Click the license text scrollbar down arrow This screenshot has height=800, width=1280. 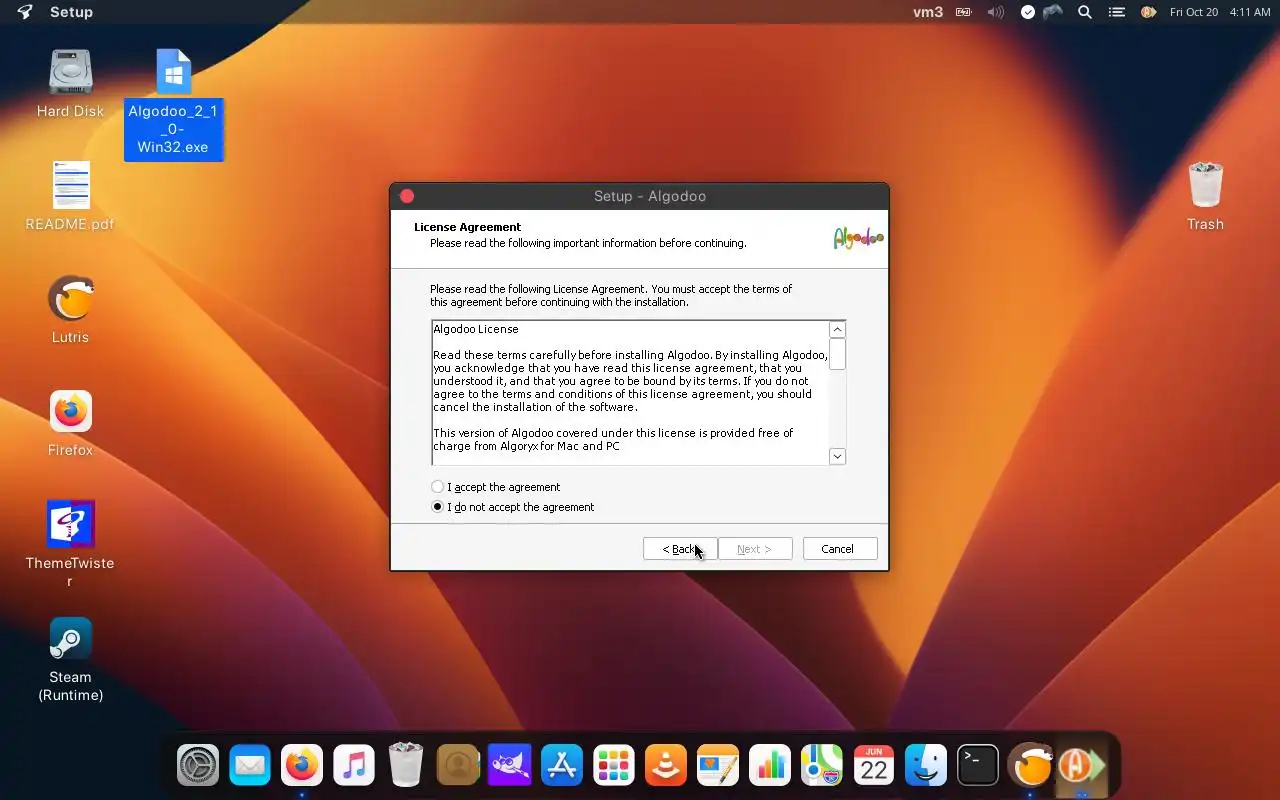838,456
